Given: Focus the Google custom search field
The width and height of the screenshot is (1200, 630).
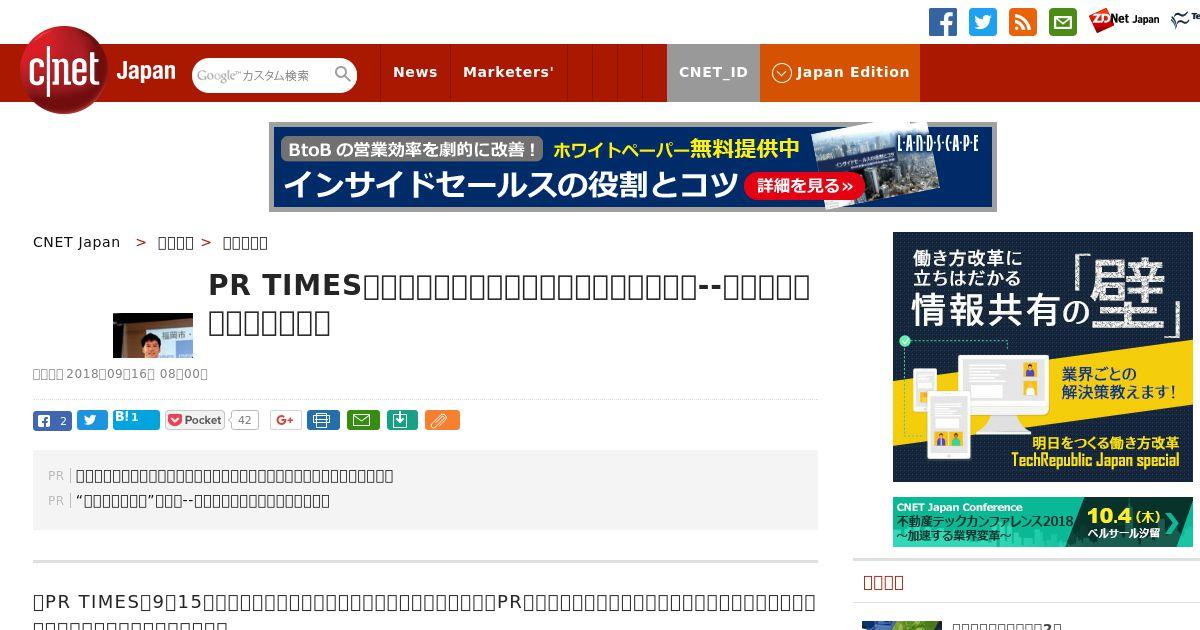Looking at the screenshot, I should pos(262,75).
